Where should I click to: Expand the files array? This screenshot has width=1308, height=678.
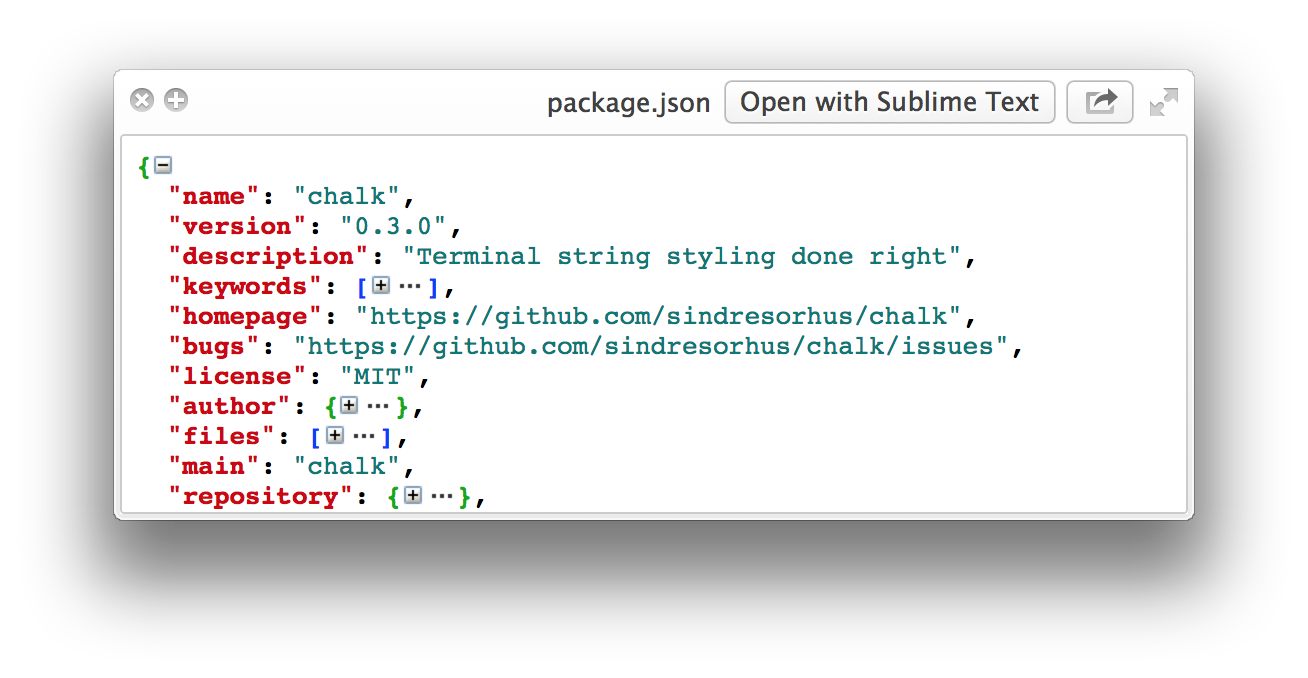pyautogui.click(x=334, y=436)
